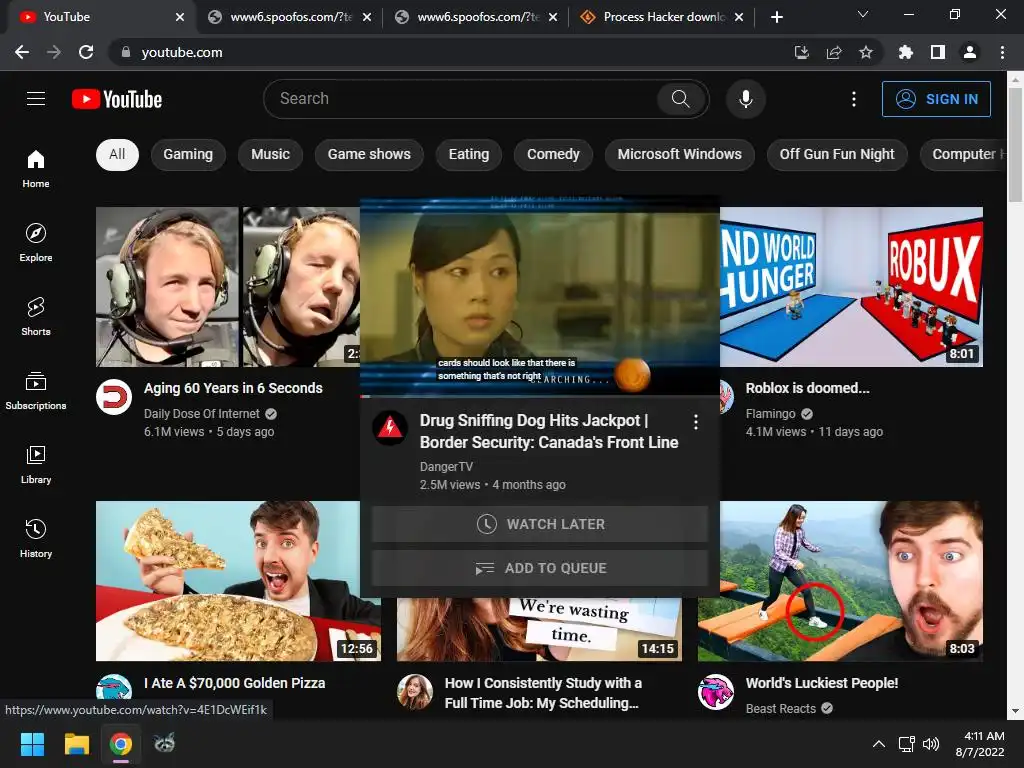
Task: Select the Comedy filter chip
Action: click(553, 155)
